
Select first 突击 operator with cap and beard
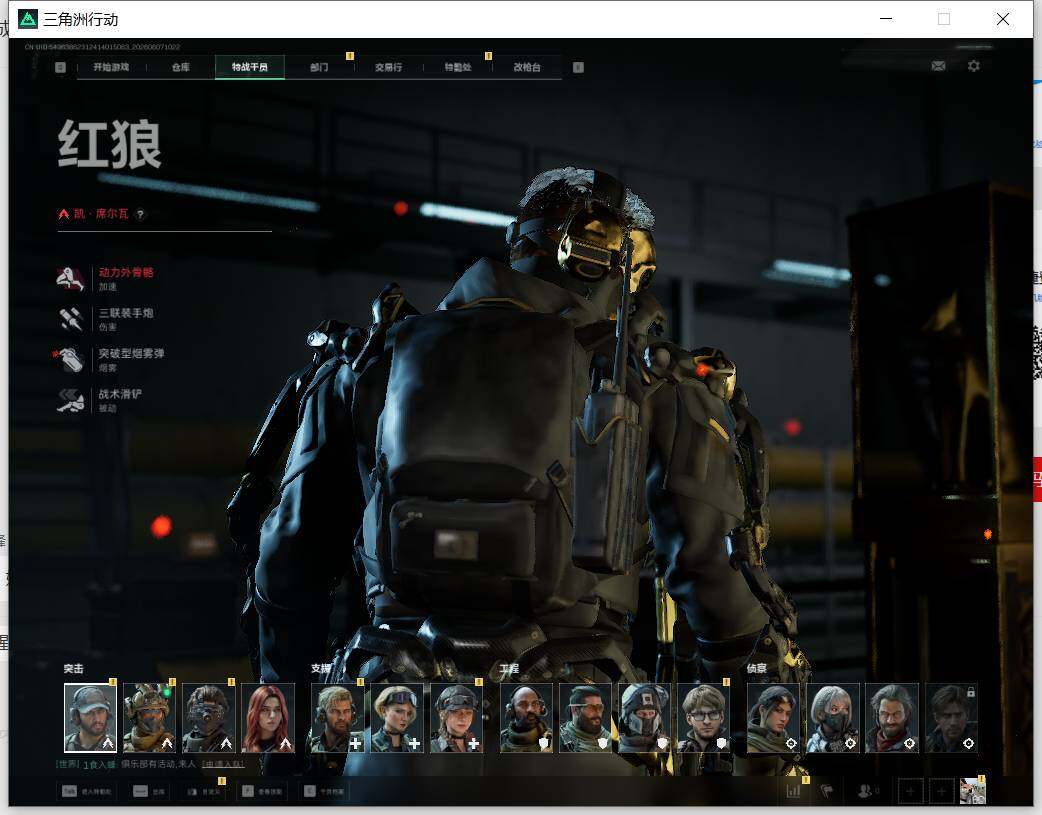pos(90,718)
